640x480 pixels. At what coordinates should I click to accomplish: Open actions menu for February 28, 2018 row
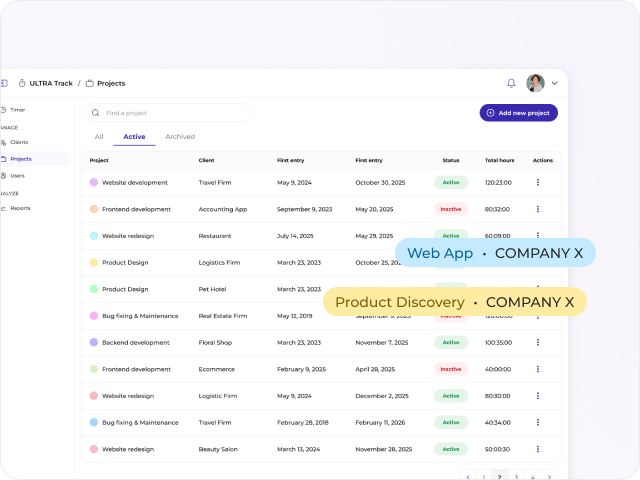point(538,422)
